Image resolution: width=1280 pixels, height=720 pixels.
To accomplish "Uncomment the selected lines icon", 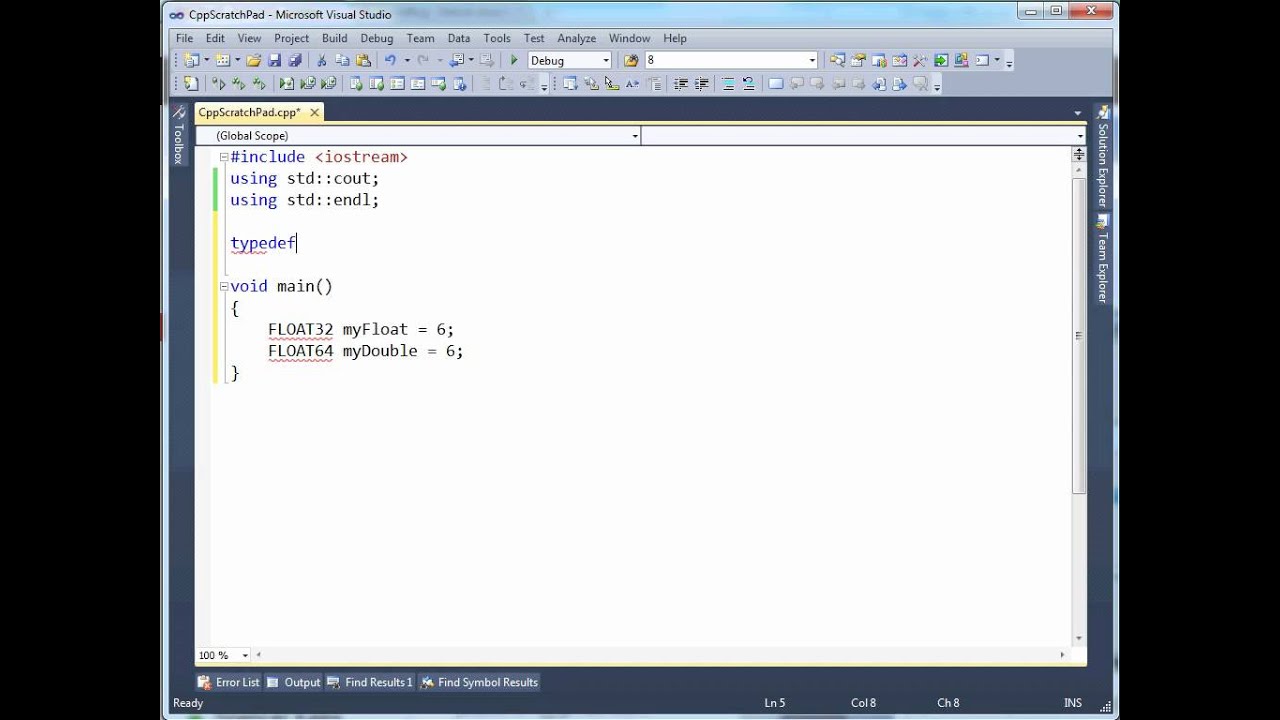I will click(x=748, y=84).
